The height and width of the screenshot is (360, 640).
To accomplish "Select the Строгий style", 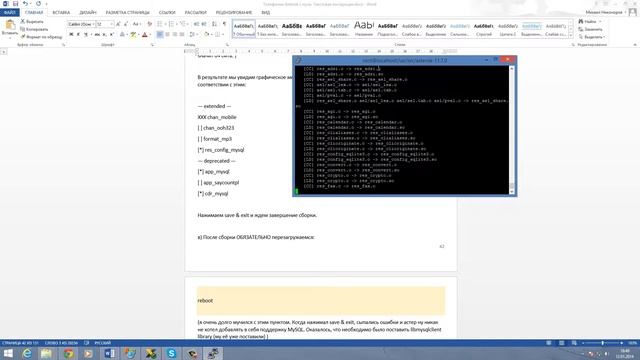I will coord(484,29).
